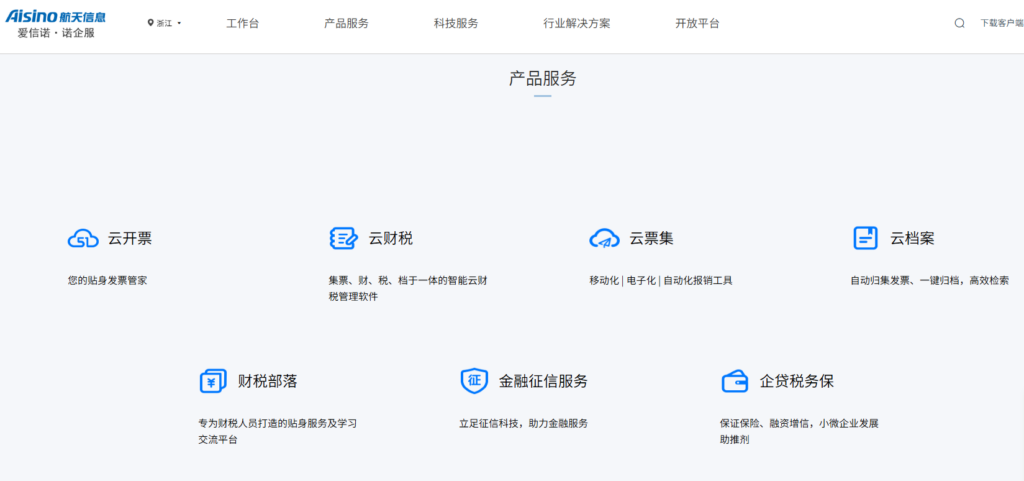
Task: Click the 云开票 cloud icon
Action: (83, 239)
